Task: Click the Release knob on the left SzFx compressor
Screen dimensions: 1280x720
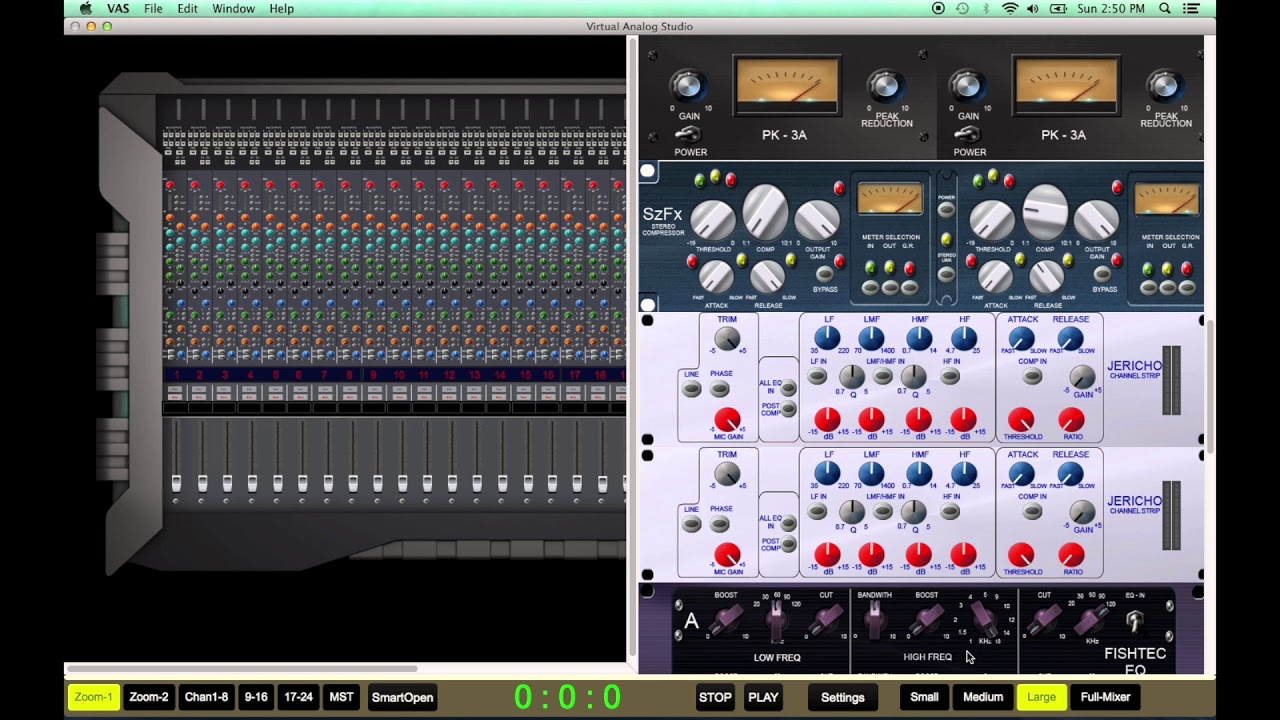Action: click(767, 276)
